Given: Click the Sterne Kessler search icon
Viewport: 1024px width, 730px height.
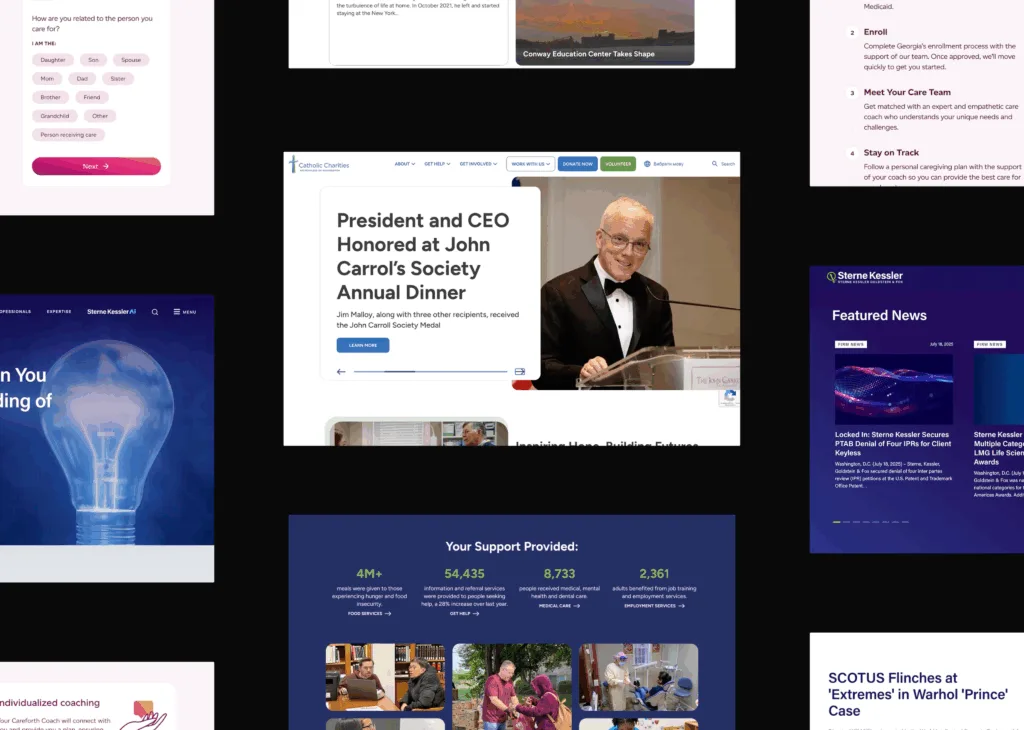Looking at the screenshot, I should click(x=155, y=312).
